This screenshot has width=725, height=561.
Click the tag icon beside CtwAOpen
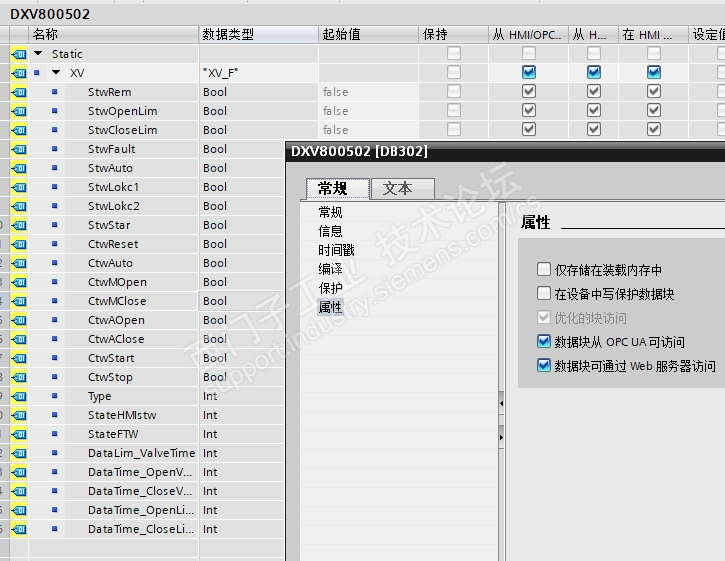tap(19, 320)
